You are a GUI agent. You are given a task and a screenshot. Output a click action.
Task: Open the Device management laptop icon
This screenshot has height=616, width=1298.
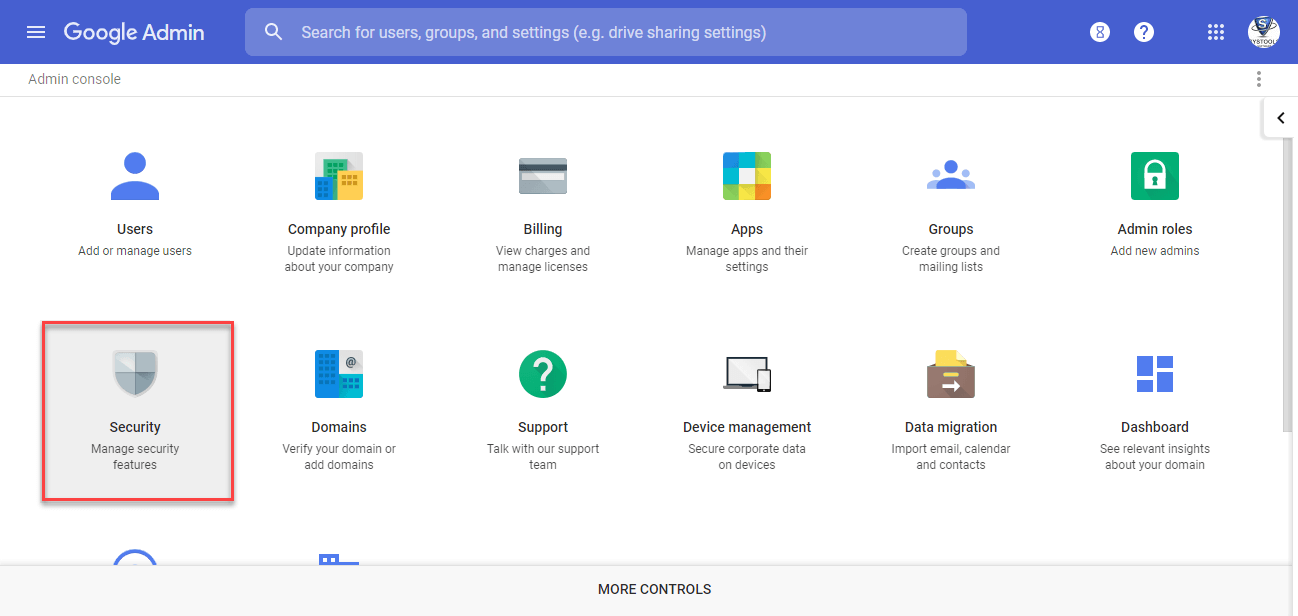pyautogui.click(x=747, y=374)
